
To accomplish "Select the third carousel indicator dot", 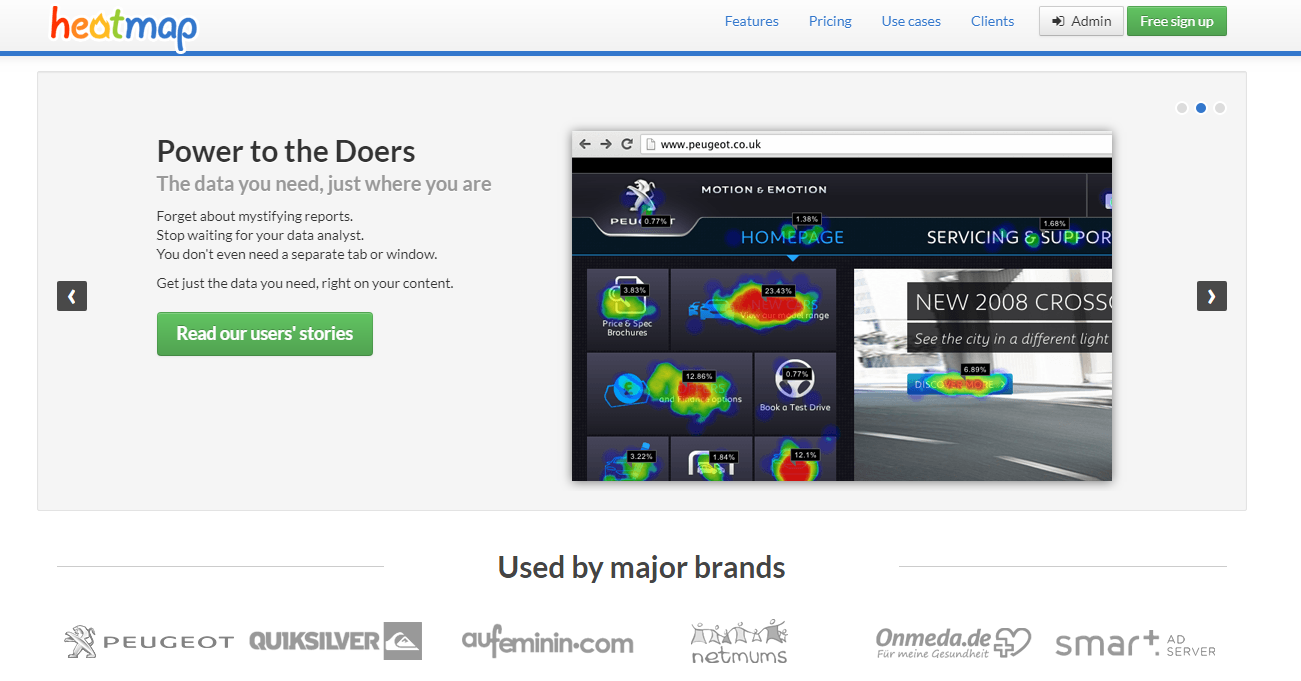I will pyautogui.click(x=1220, y=108).
